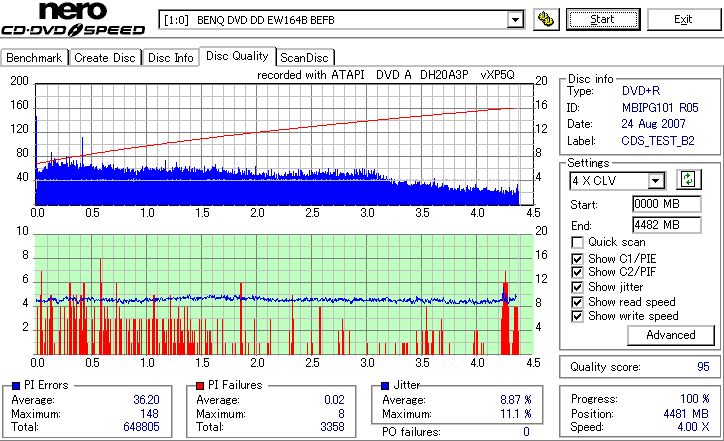Click the End position field 4482 MB

pos(667,225)
